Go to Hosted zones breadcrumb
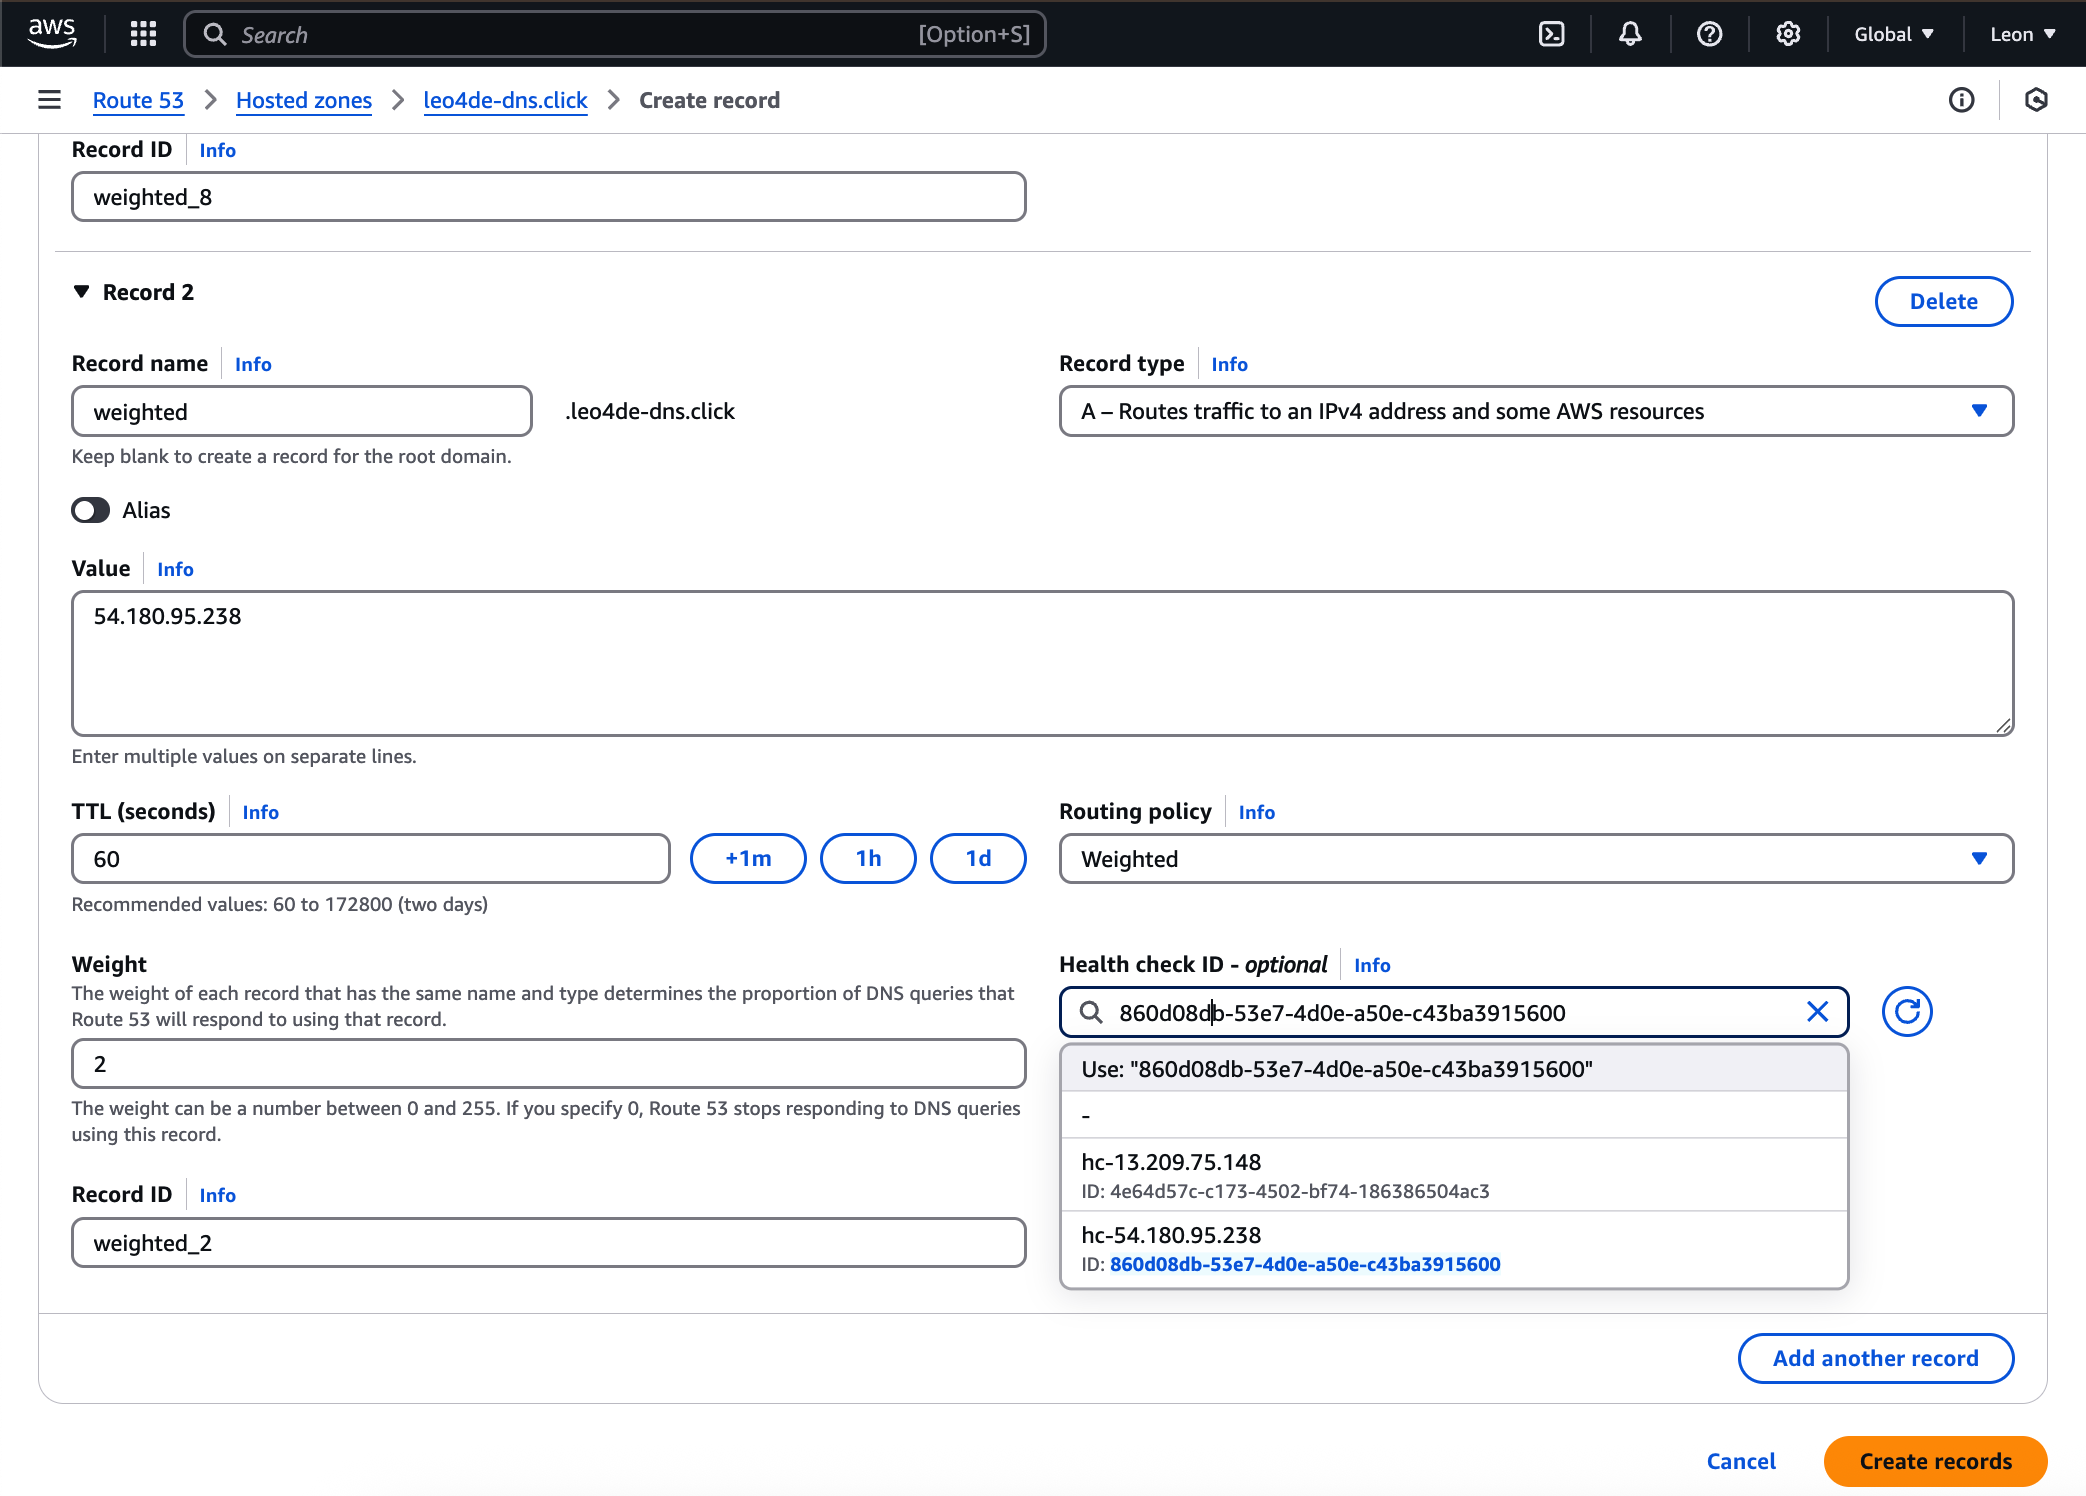2086x1496 pixels. (x=303, y=100)
